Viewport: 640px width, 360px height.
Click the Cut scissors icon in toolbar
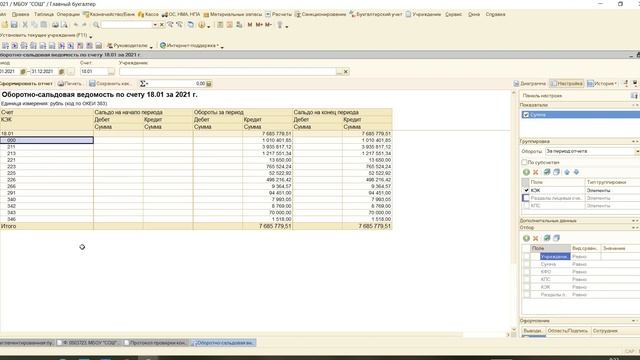pos(25,25)
